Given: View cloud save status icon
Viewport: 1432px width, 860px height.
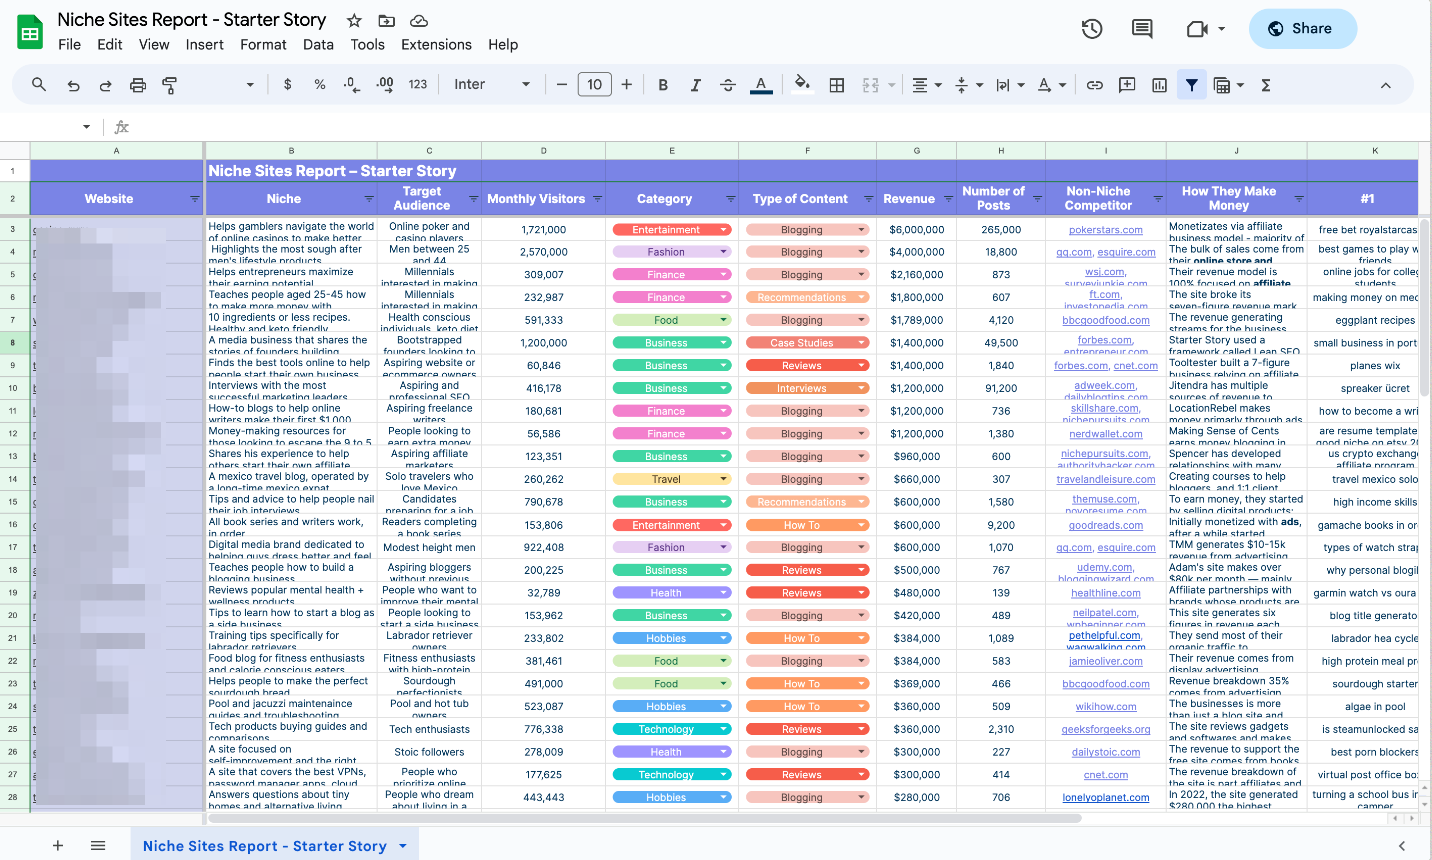Looking at the screenshot, I should pos(419,20).
